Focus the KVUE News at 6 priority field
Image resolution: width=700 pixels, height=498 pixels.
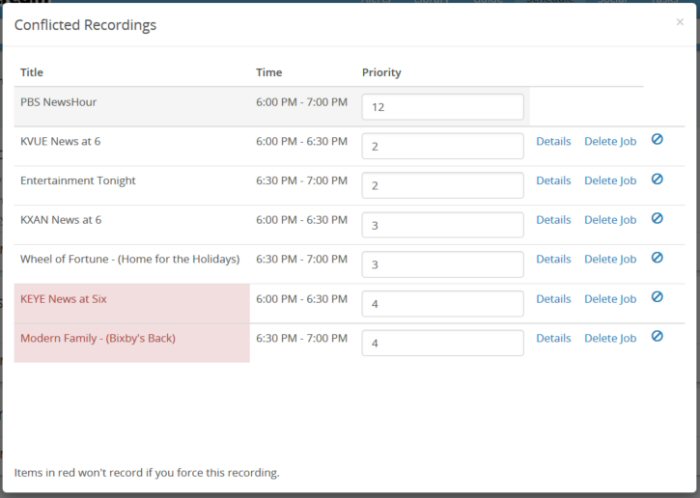click(x=442, y=146)
